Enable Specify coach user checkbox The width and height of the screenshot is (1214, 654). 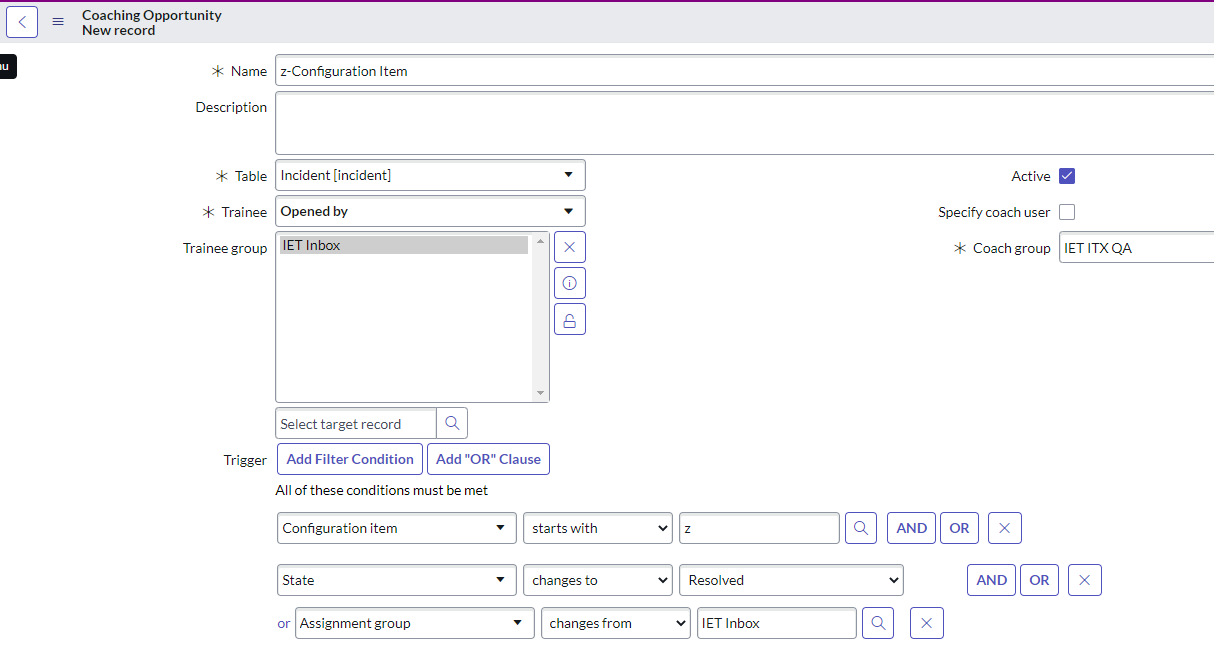[1067, 212]
